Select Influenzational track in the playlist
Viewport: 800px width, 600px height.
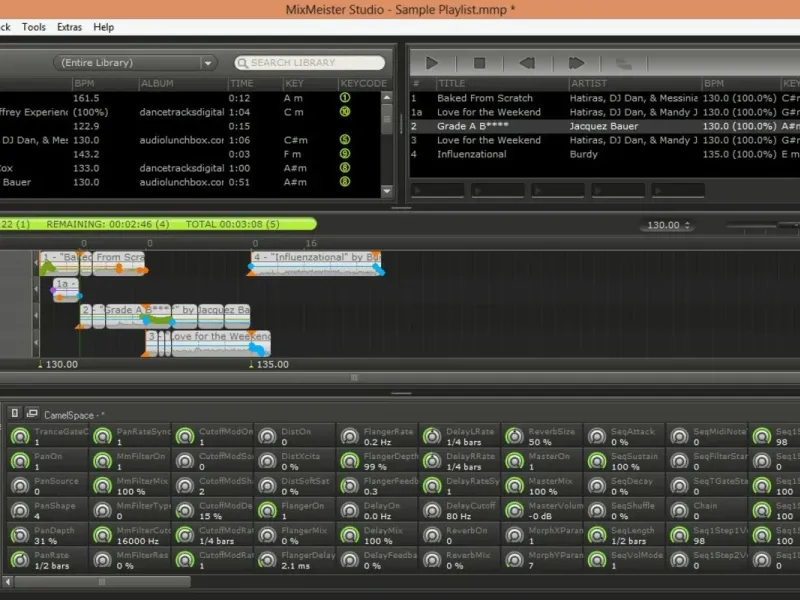472,154
